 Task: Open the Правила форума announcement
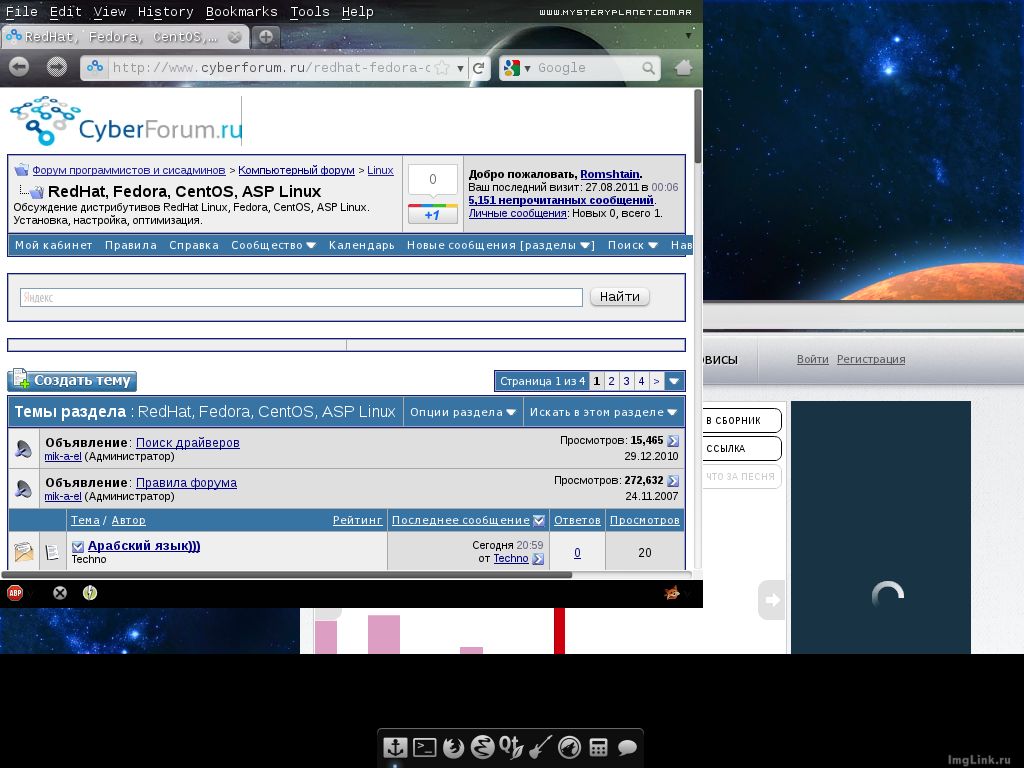click(186, 483)
